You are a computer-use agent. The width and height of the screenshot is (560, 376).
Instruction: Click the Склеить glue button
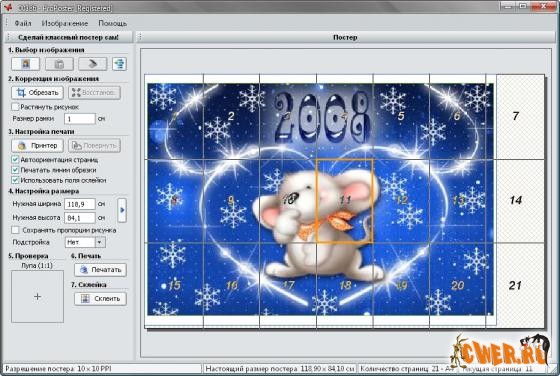[100, 299]
